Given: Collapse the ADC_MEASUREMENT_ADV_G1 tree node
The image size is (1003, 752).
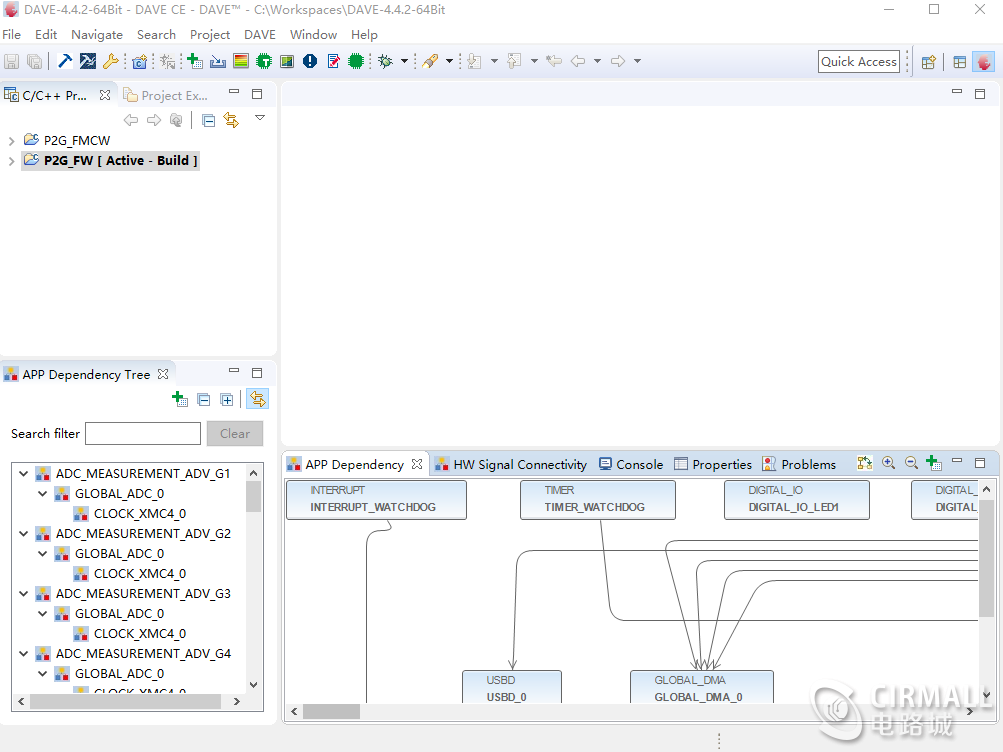Looking at the screenshot, I should click(23, 474).
